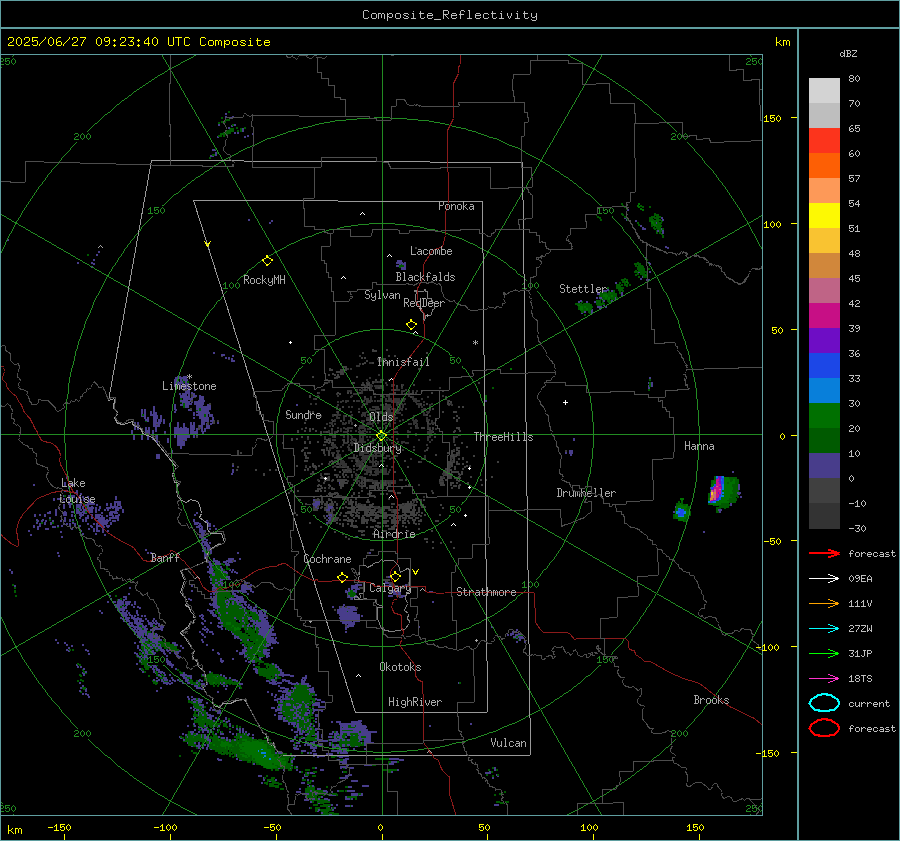The height and width of the screenshot is (841, 900).
Task: Click the light gray swatch between 80 and 70 dBZ
Action: pyautogui.click(x=824, y=91)
